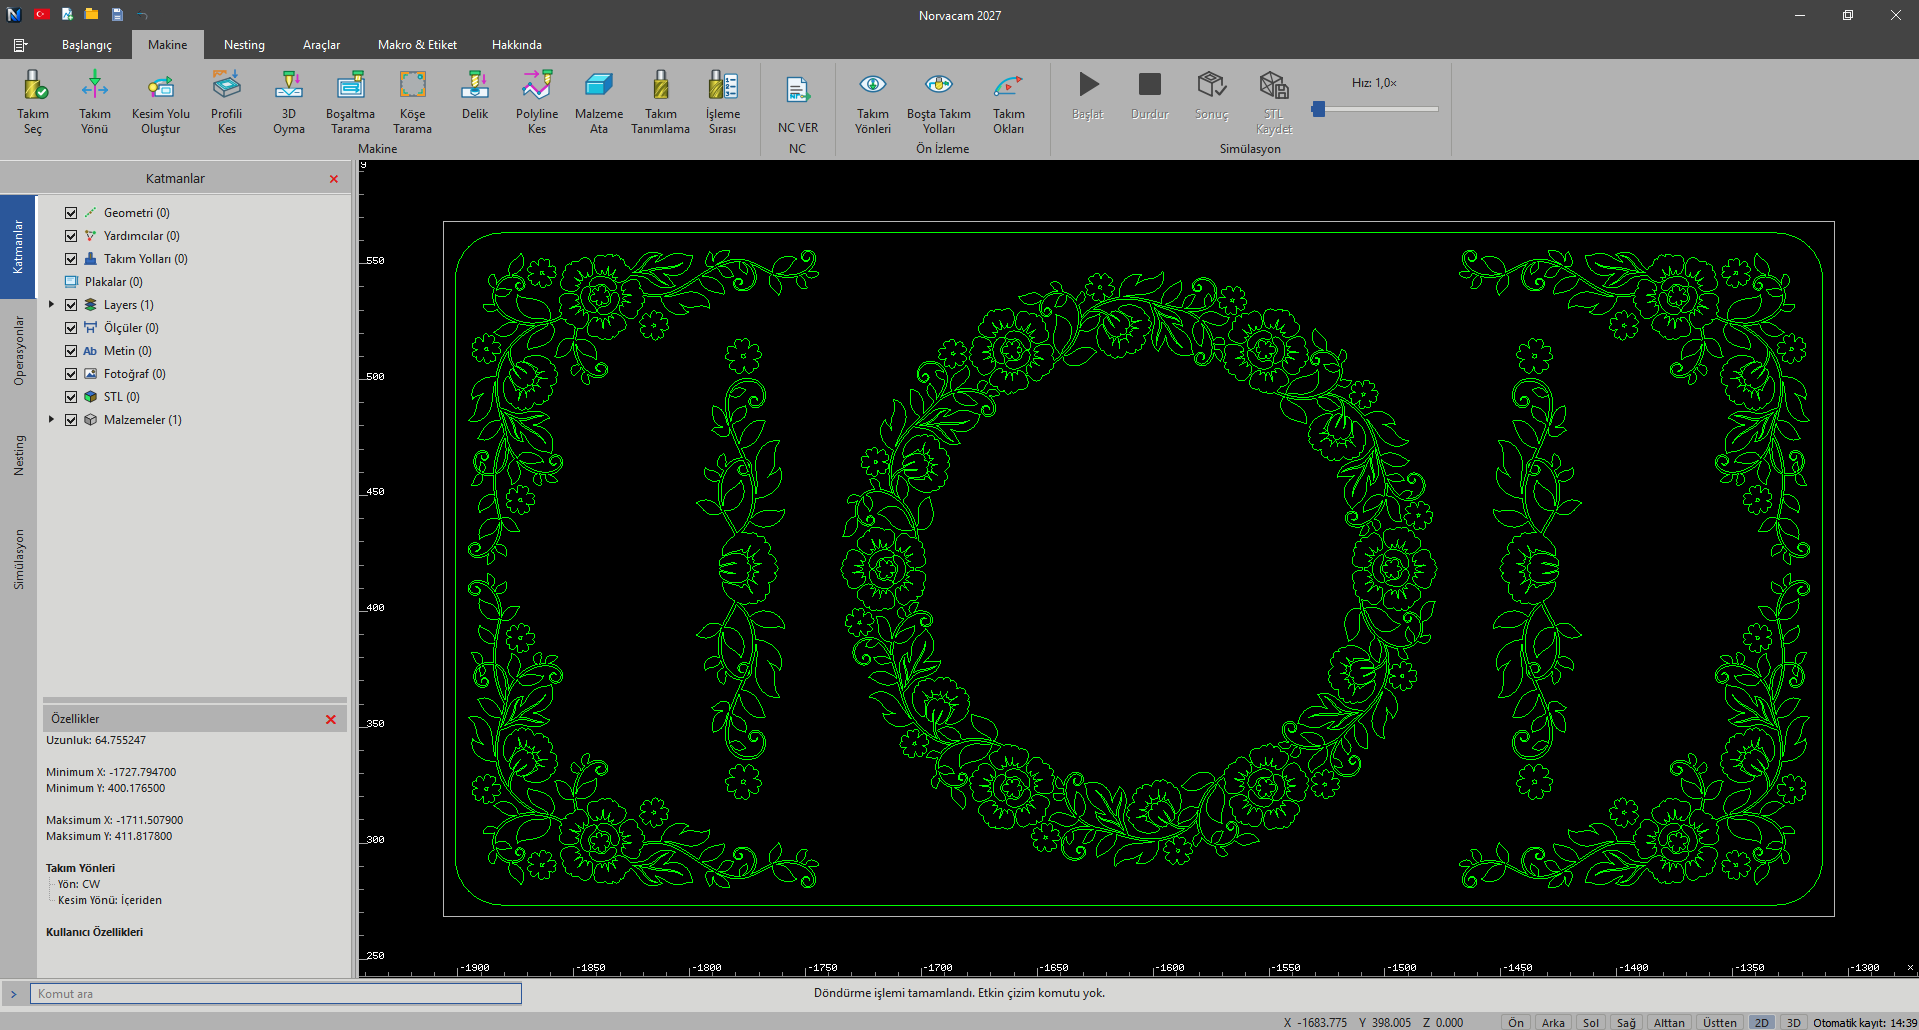This screenshot has width=1919, height=1030.
Task: Toggle Takım Okları preview
Action: [x=1009, y=102]
